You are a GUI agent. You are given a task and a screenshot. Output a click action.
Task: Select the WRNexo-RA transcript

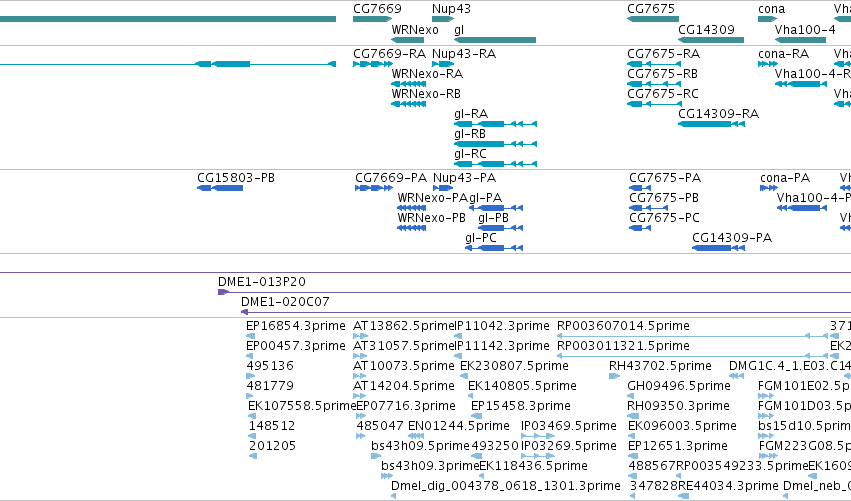pos(427,74)
